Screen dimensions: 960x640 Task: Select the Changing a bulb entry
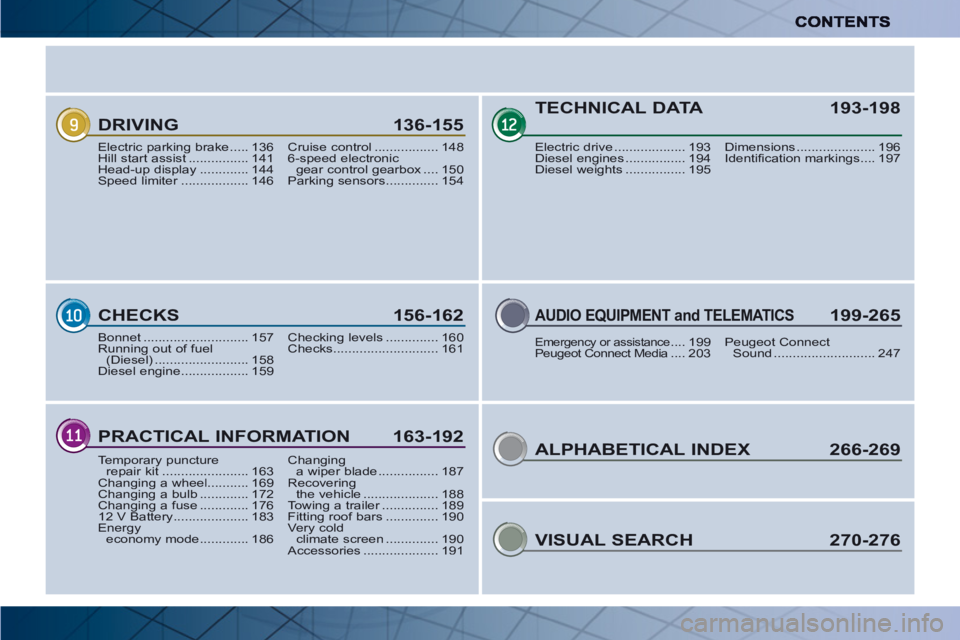(x=186, y=494)
